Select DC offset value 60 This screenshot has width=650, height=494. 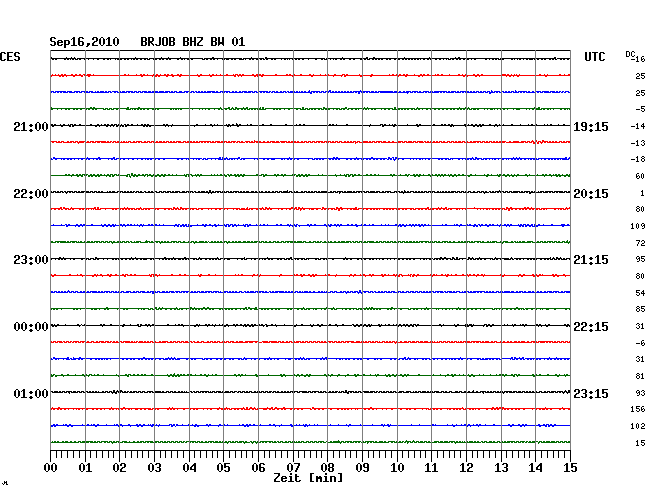tap(640, 177)
